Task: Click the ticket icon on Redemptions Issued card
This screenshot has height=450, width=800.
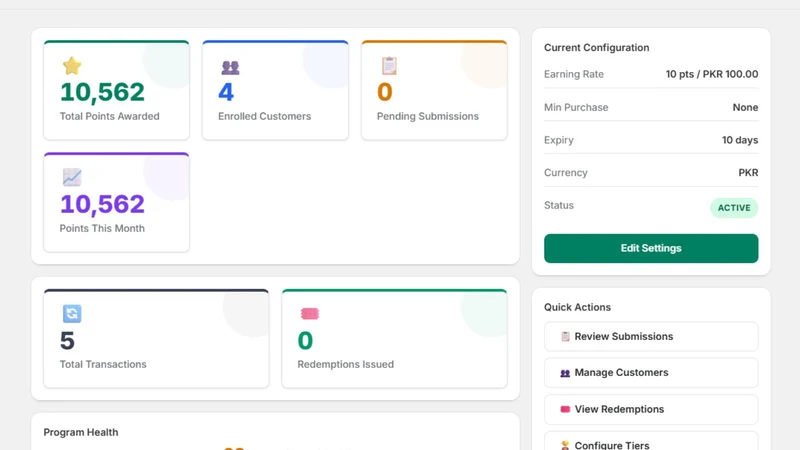Action: [x=310, y=314]
